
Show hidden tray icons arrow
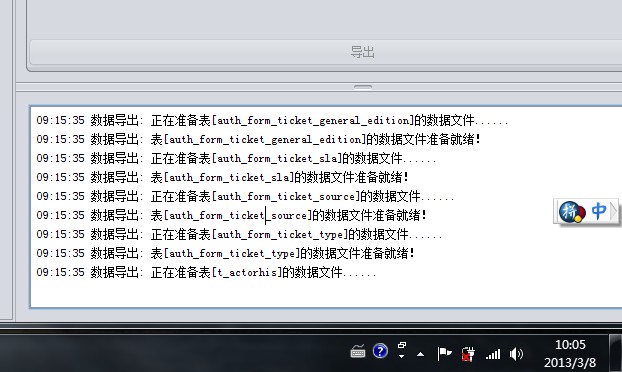(420, 354)
